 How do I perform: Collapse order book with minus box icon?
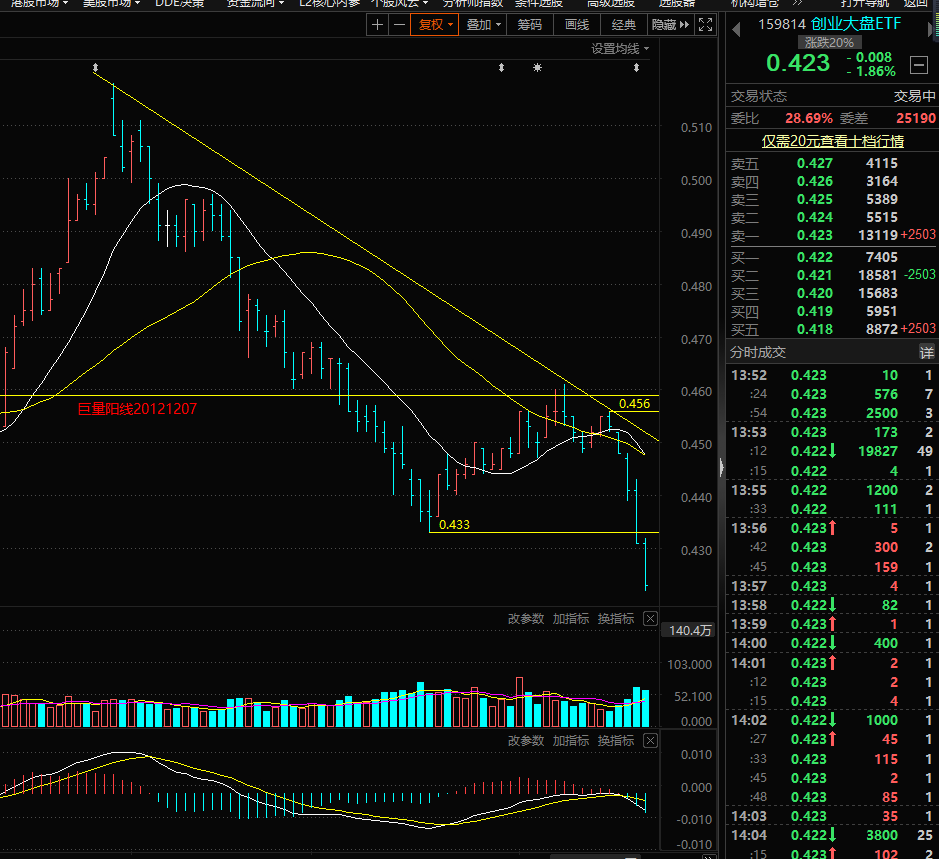pyautogui.click(x=918, y=65)
